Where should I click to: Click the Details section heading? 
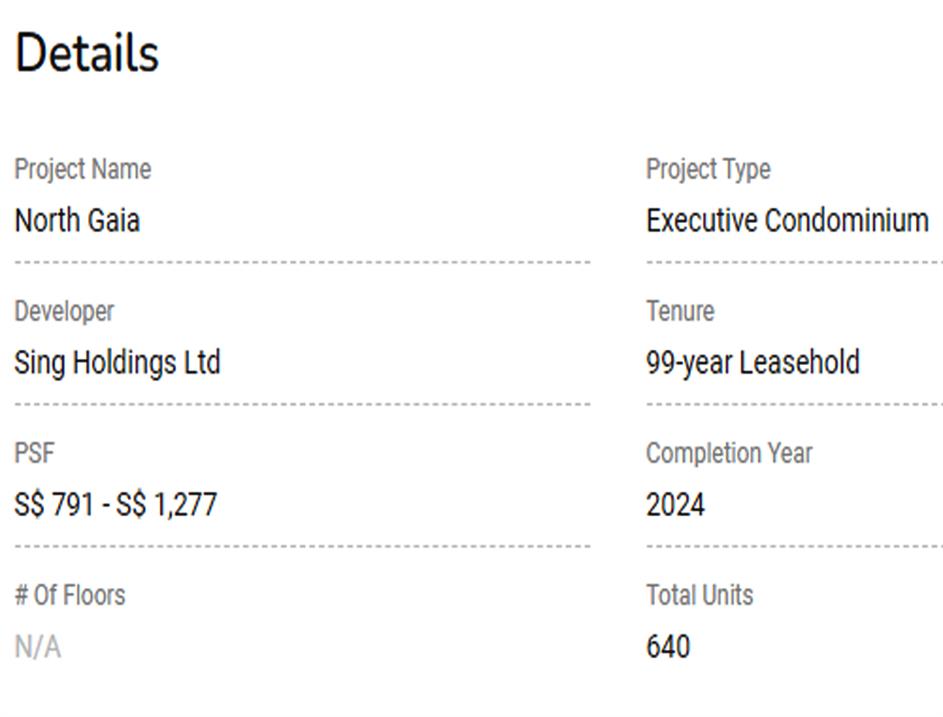click(x=87, y=53)
